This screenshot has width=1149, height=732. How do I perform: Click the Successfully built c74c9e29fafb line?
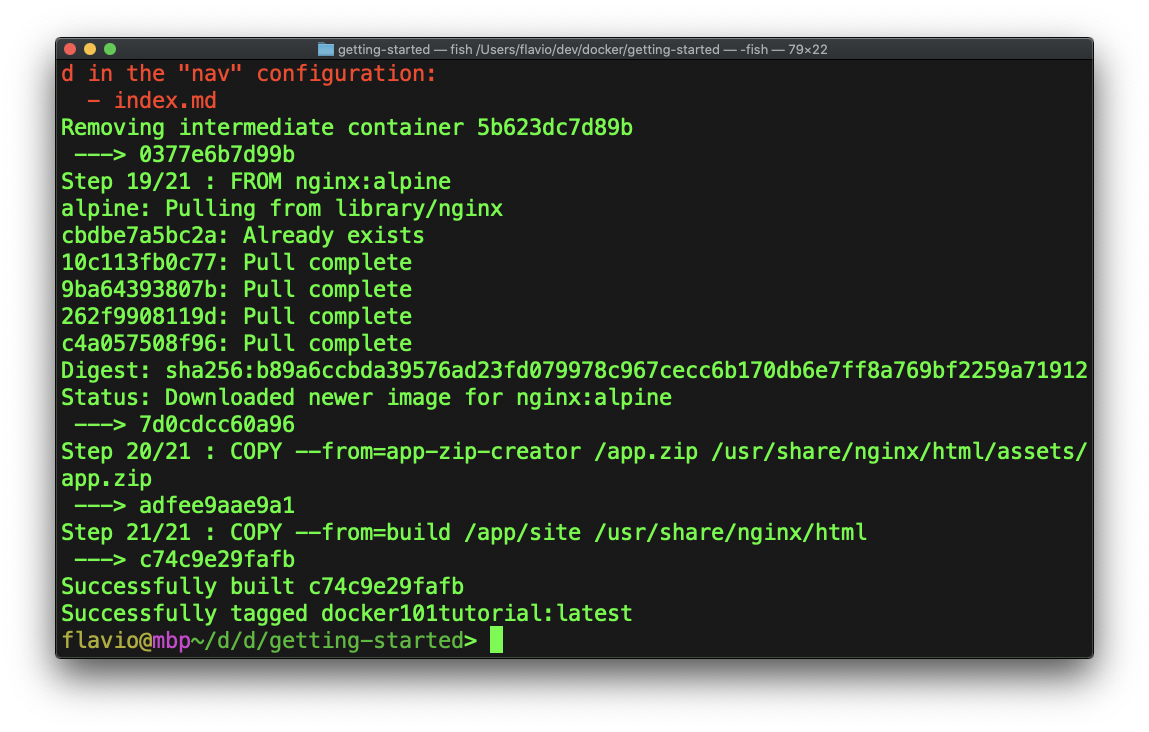coord(262,586)
